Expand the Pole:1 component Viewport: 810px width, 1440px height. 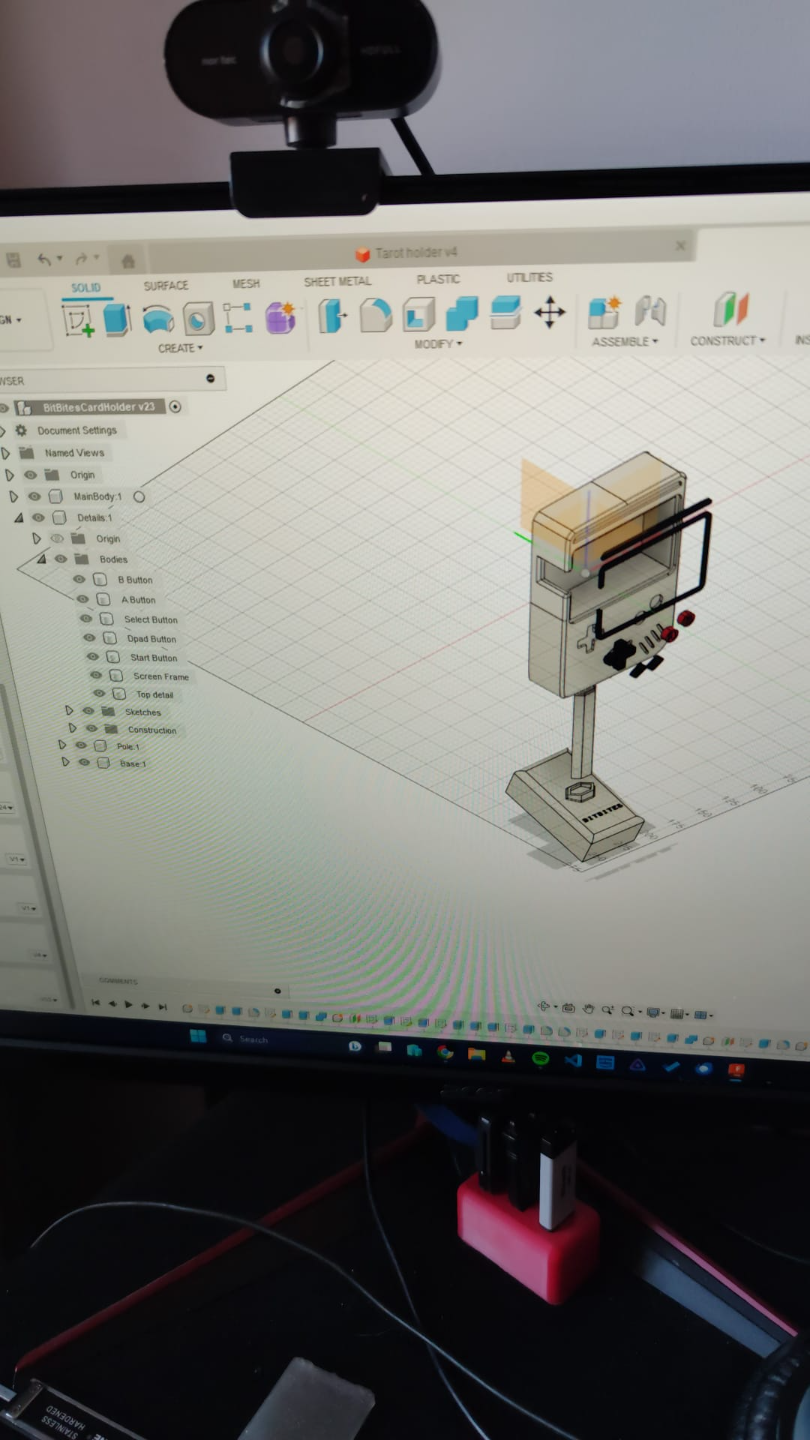click(63, 745)
